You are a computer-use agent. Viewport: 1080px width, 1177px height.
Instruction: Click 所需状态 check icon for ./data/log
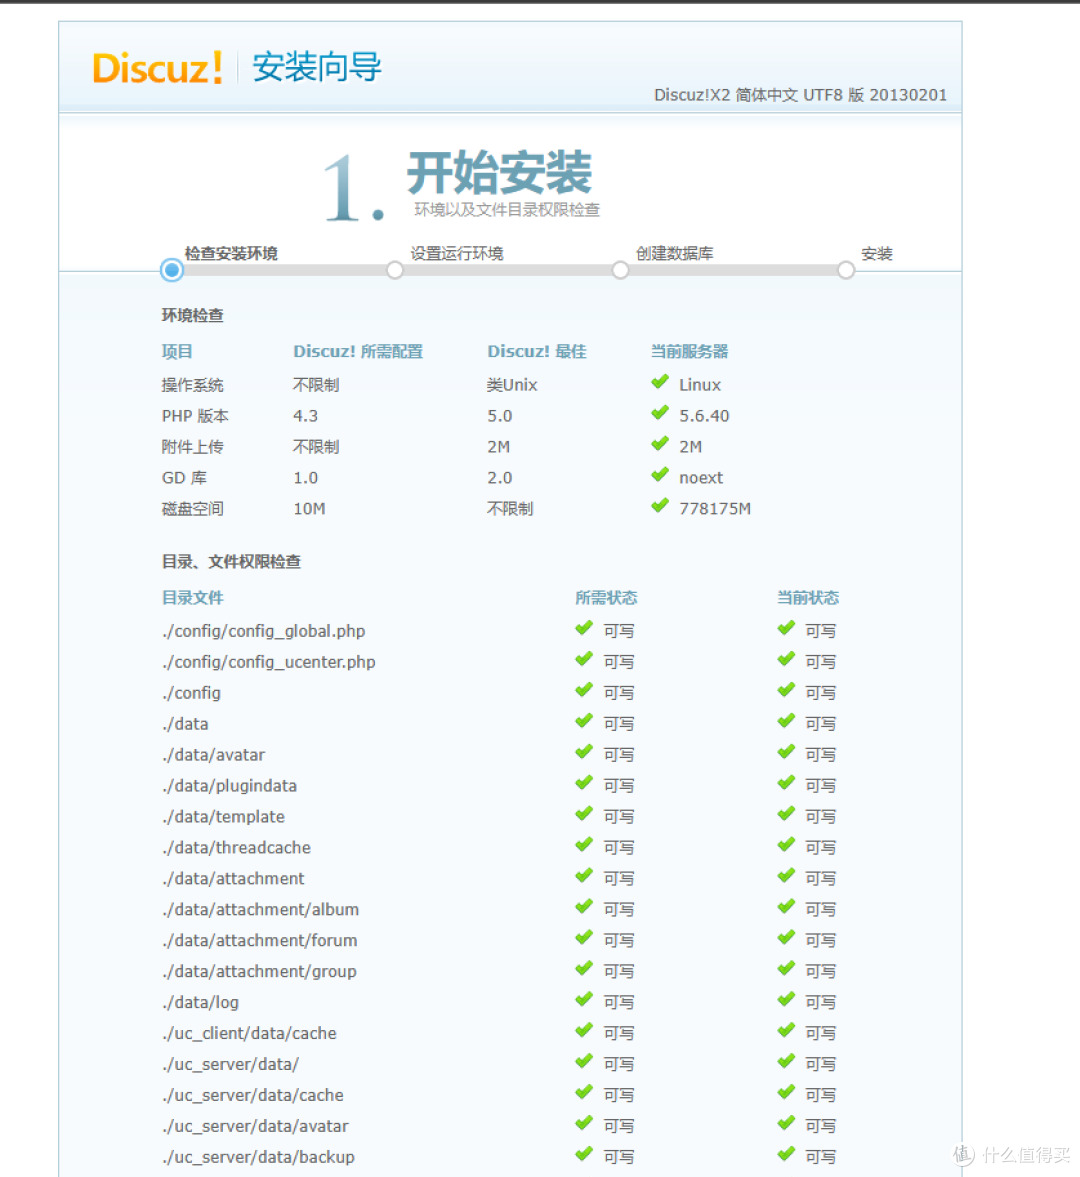[x=584, y=1001]
